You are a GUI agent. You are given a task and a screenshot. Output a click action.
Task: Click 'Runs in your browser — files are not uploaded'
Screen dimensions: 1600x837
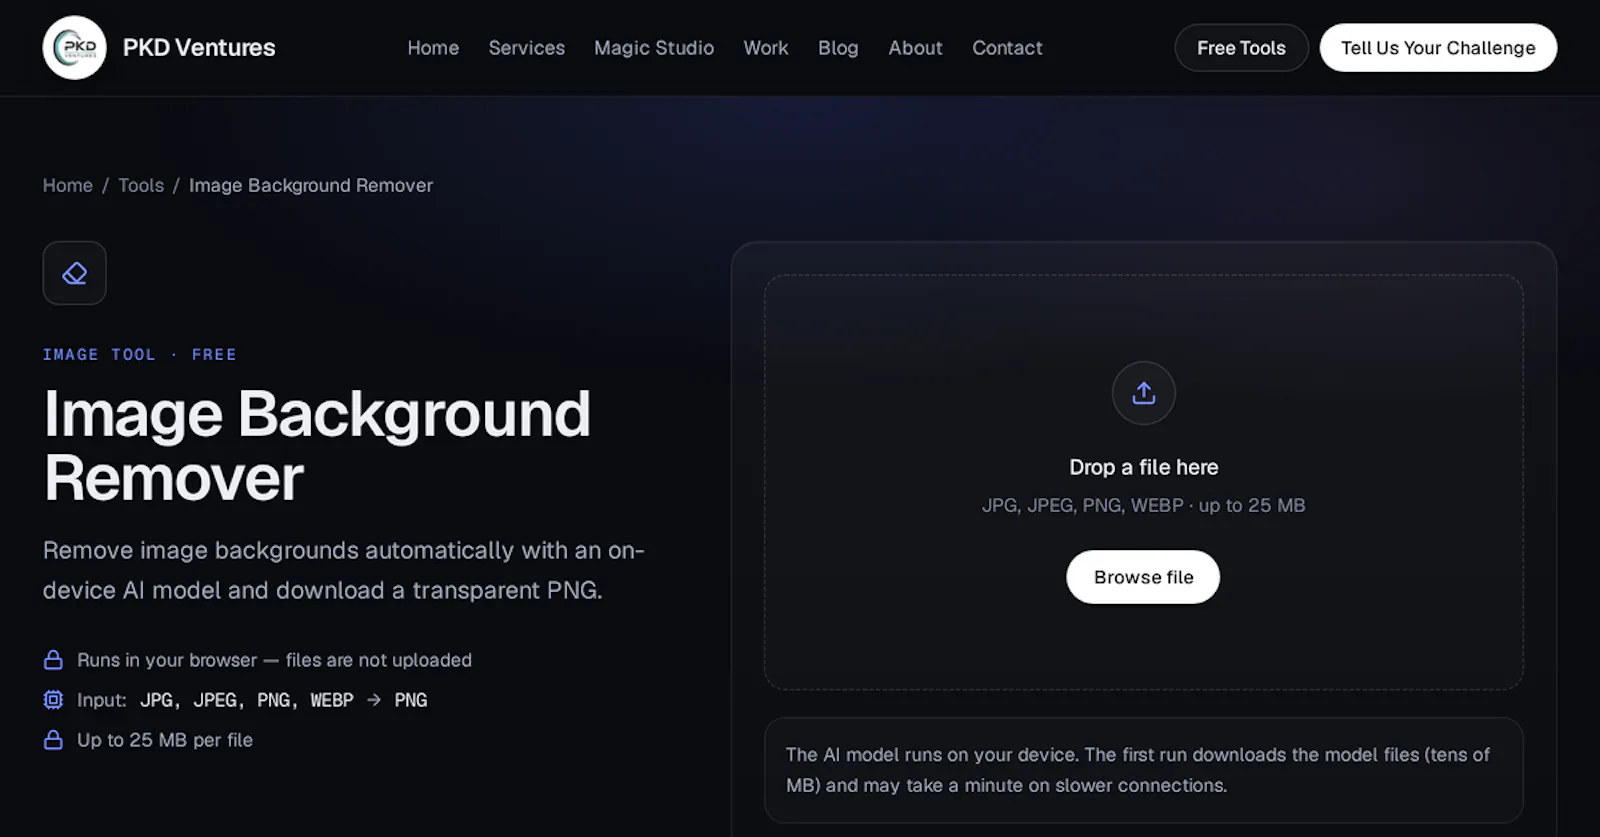(x=275, y=660)
